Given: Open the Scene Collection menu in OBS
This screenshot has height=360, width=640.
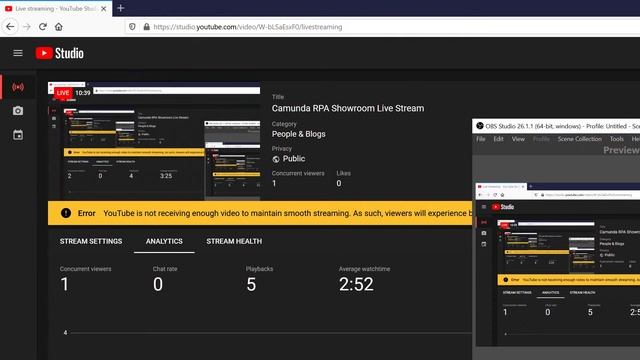Looking at the screenshot, I should click(x=580, y=139).
